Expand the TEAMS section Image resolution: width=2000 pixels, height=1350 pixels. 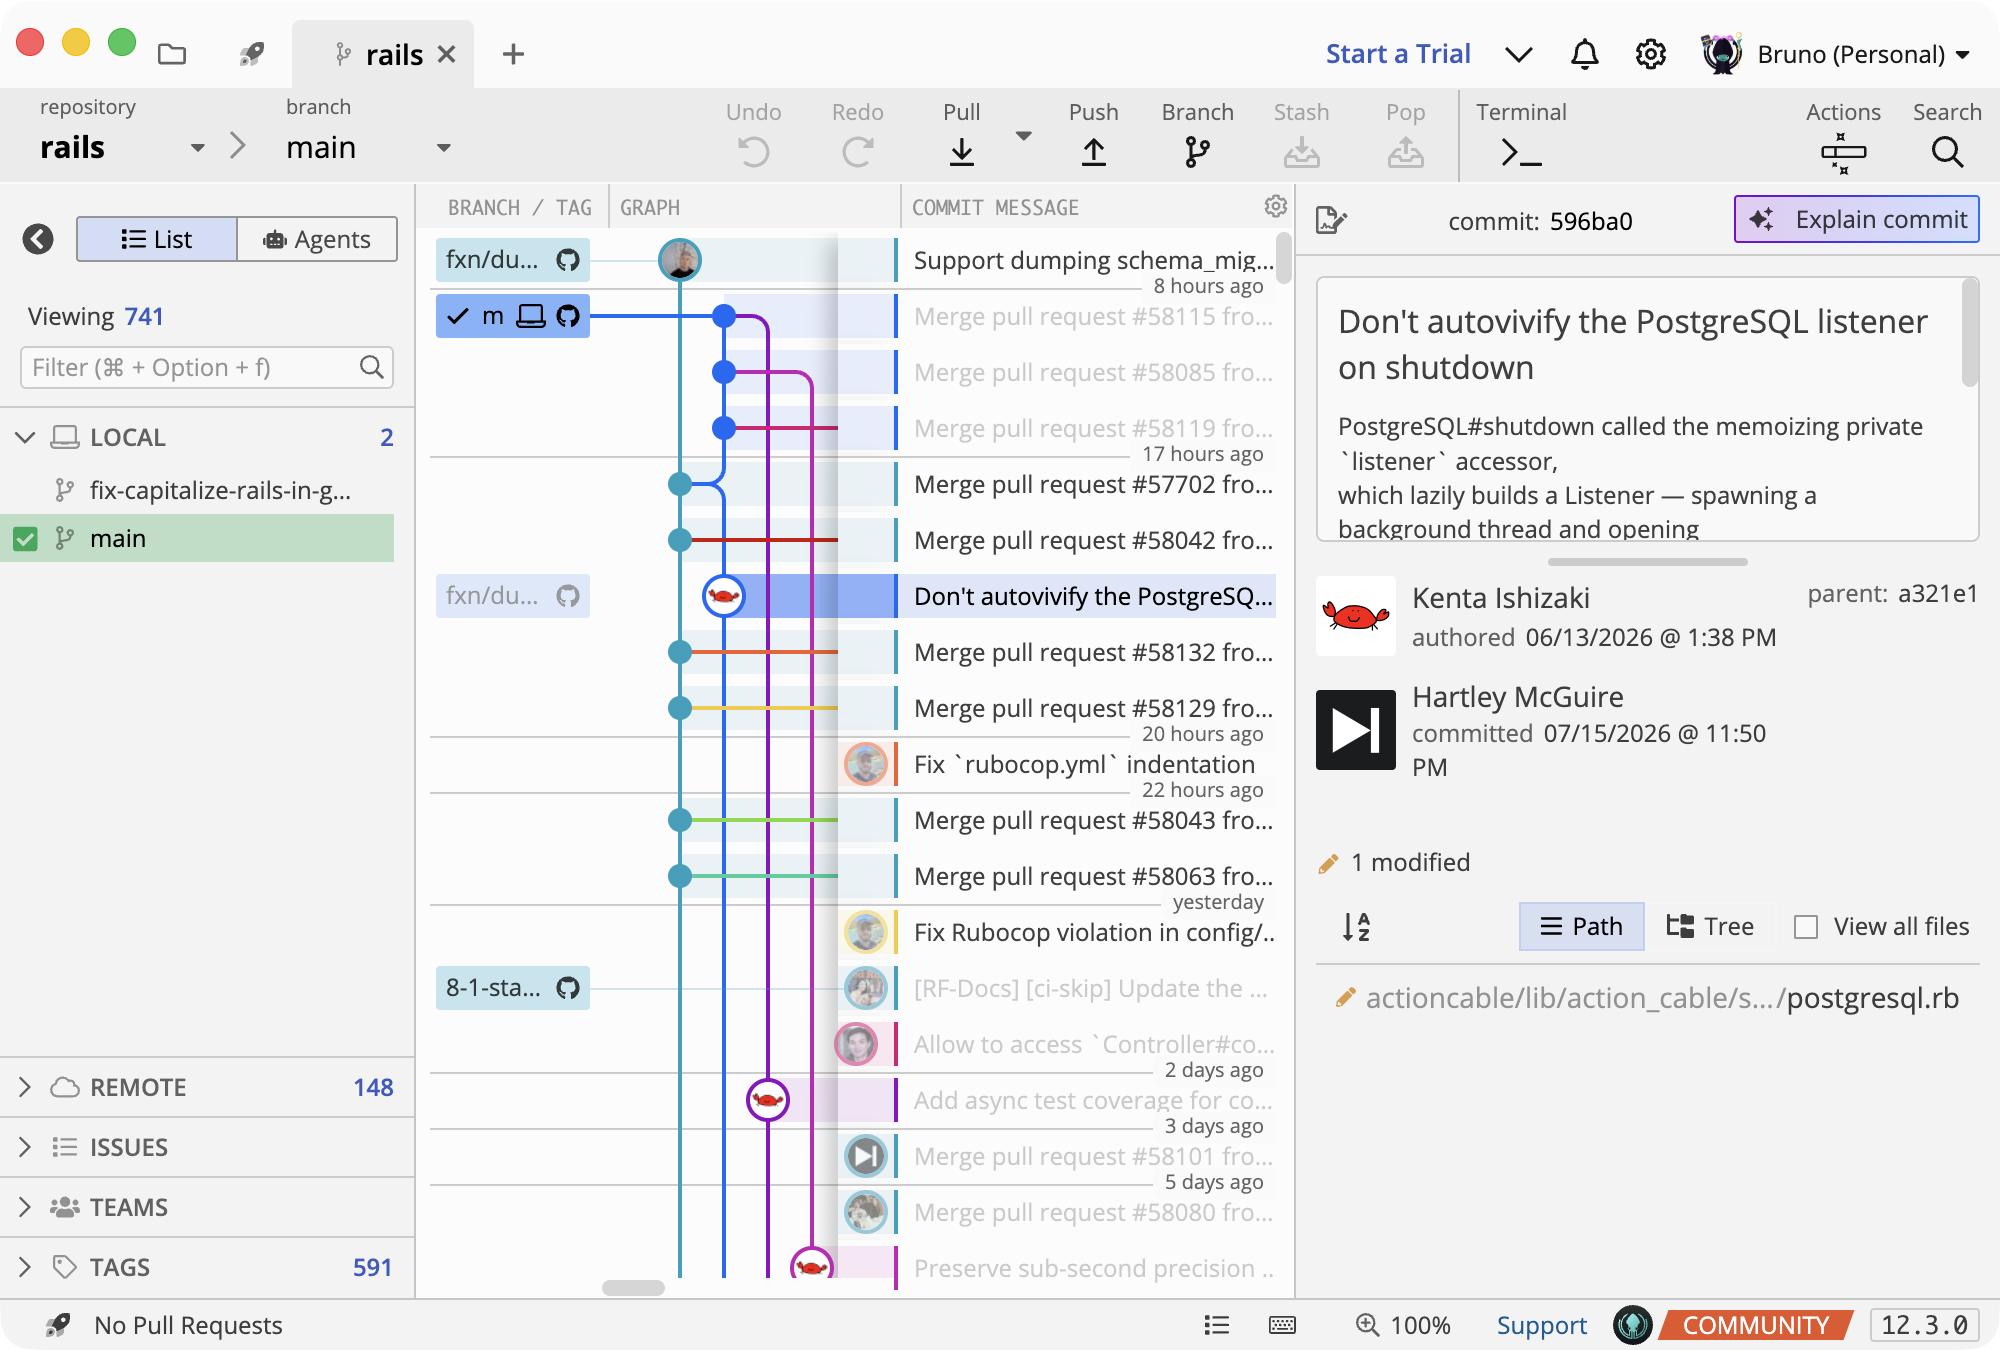[x=25, y=1207]
